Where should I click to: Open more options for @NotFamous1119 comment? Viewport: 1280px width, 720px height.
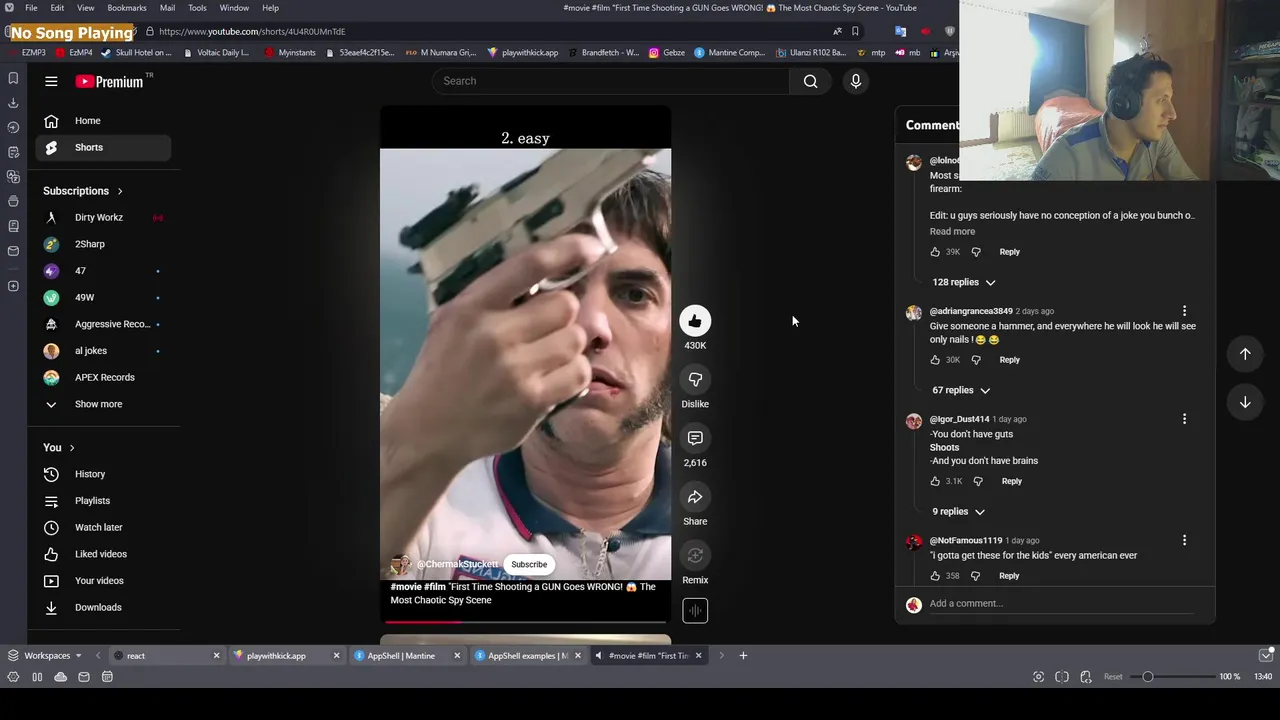click(x=1184, y=540)
